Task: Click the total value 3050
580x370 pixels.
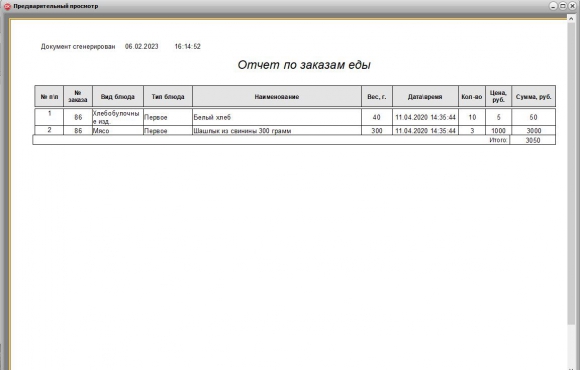Action: (x=533, y=140)
